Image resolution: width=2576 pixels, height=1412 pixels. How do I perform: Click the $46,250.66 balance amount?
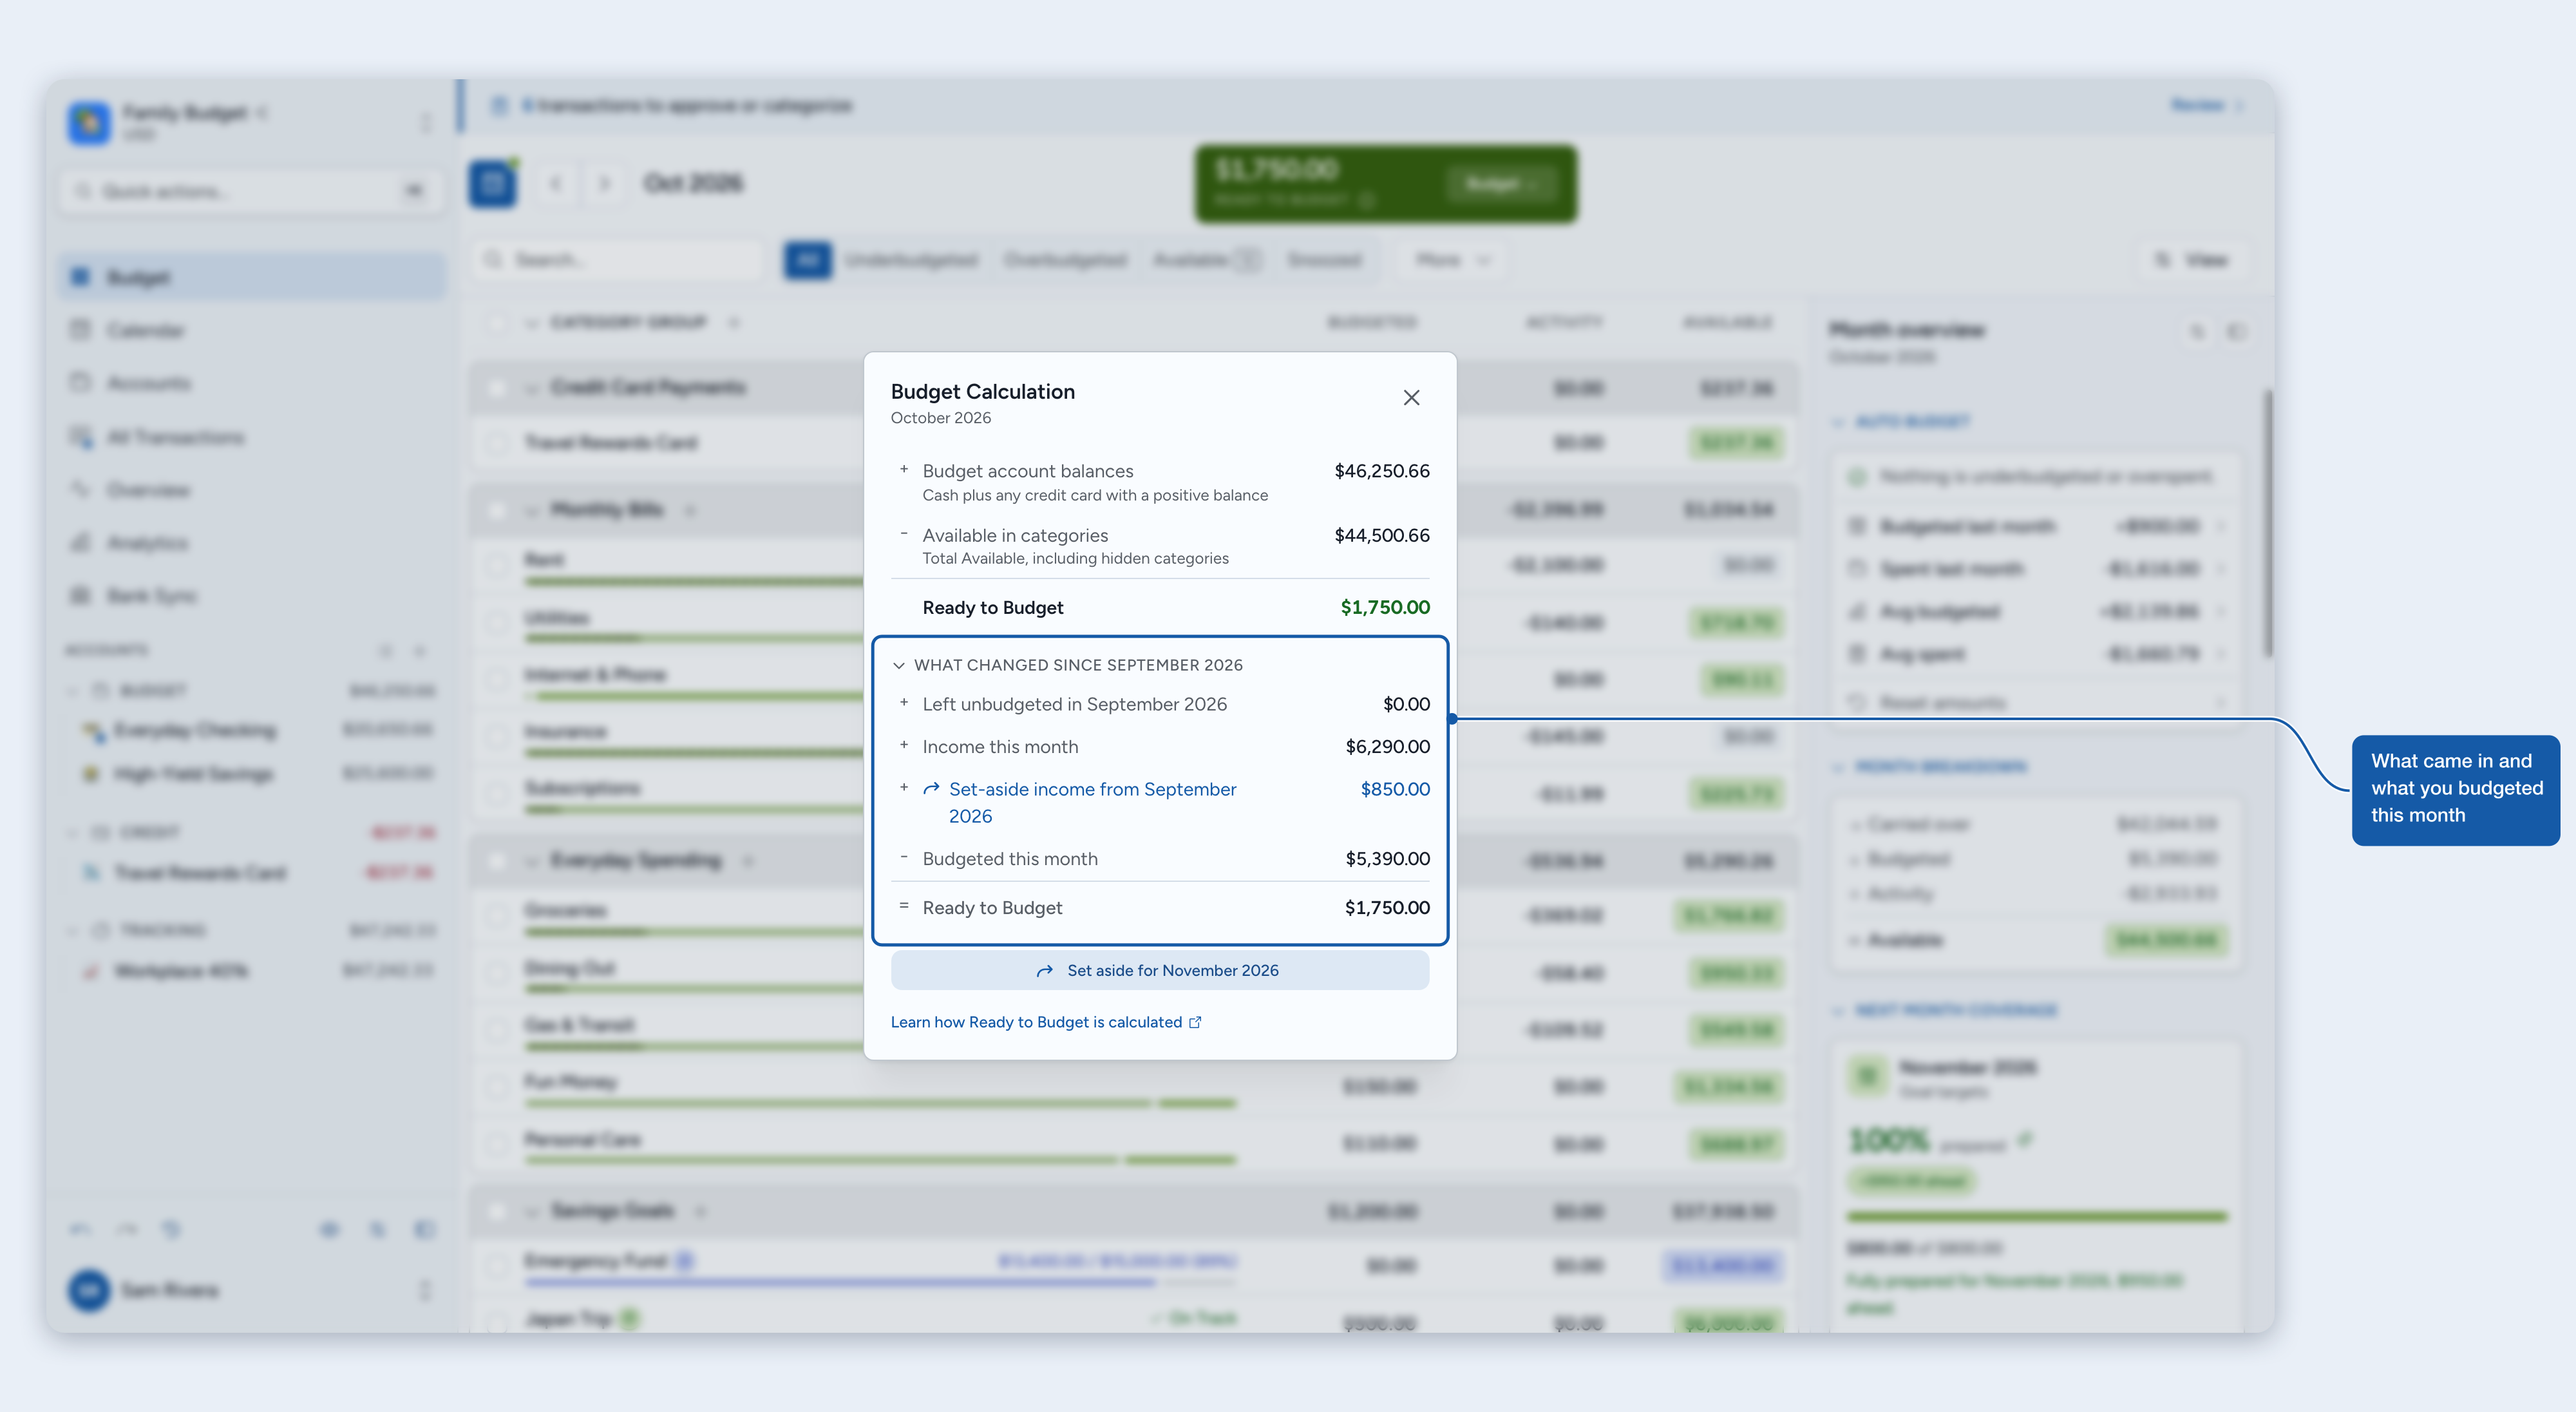tap(1382, 471)
